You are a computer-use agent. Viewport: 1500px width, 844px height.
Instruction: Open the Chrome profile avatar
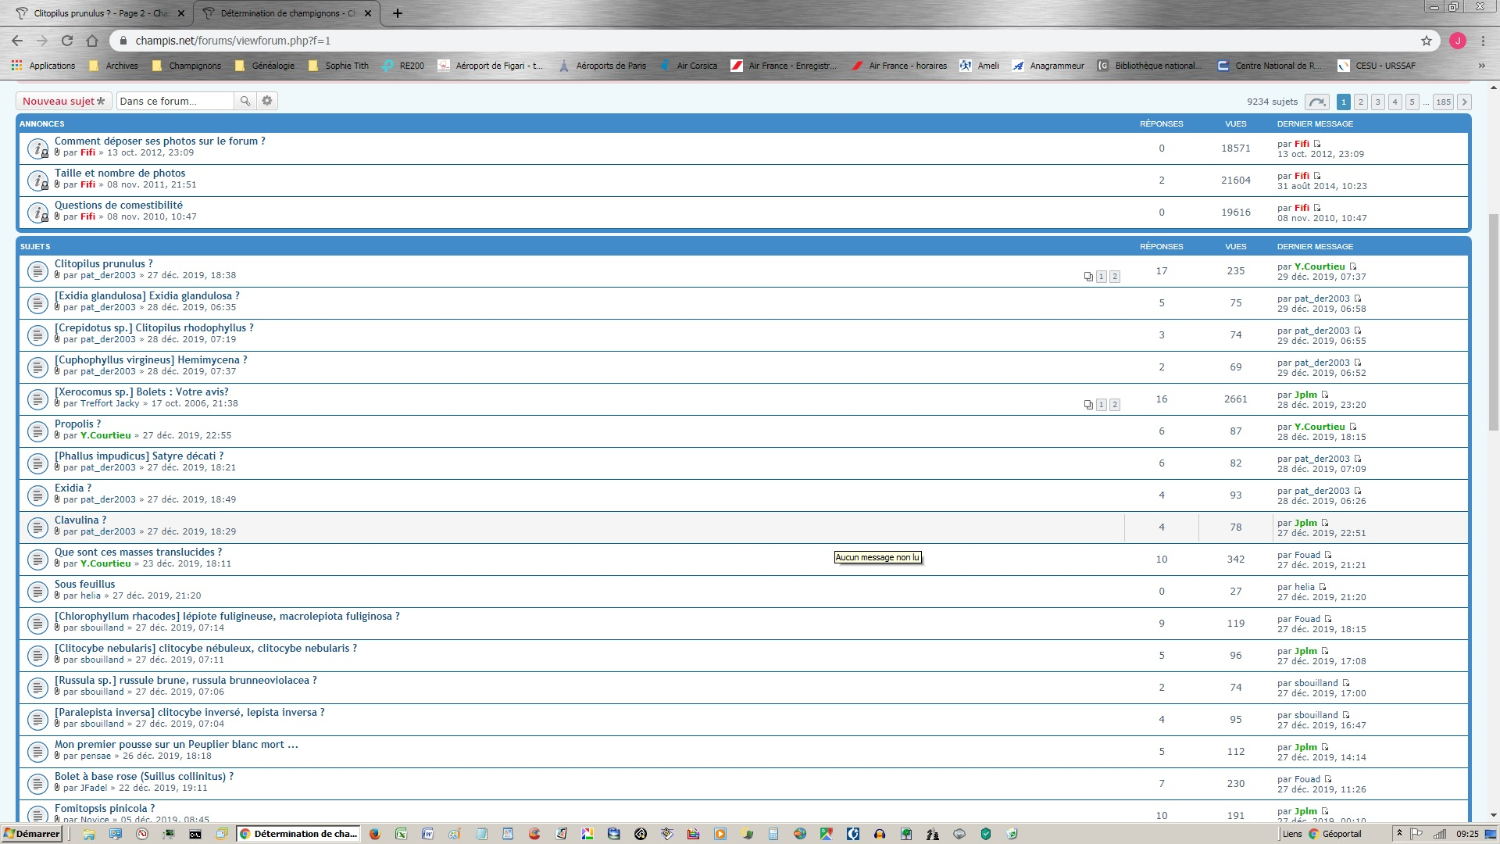1457,41
